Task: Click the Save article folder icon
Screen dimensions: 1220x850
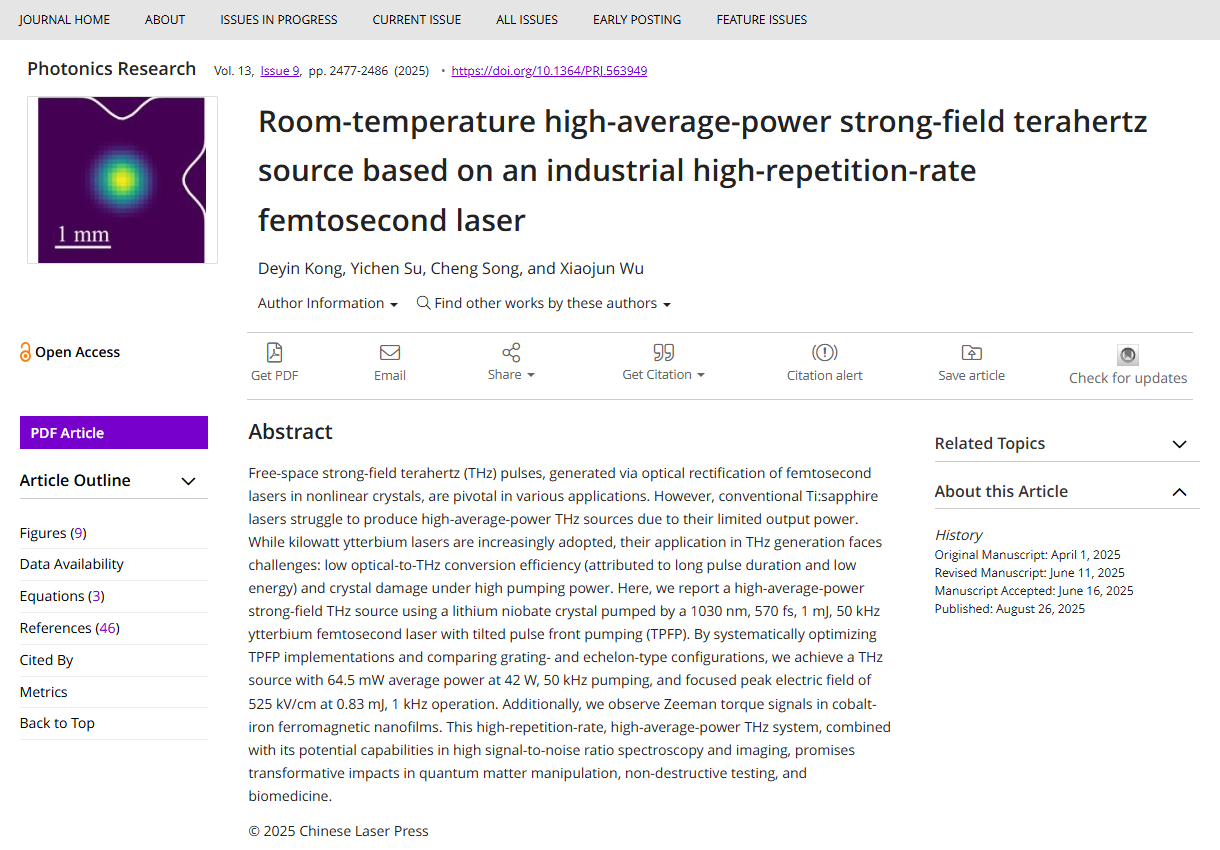Action: [x=971, y=352]
